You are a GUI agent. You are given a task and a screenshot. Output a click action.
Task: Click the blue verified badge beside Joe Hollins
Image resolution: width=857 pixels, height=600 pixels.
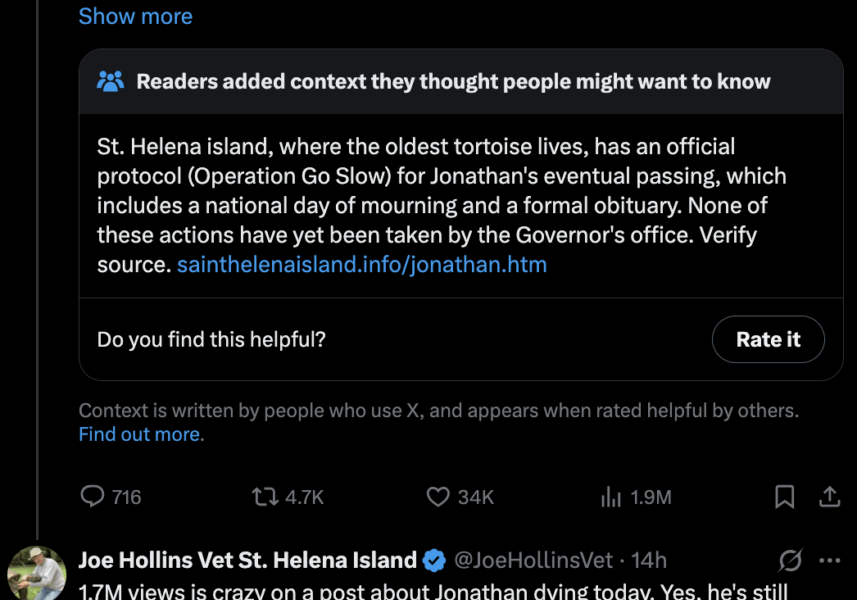tap(434, 560)
